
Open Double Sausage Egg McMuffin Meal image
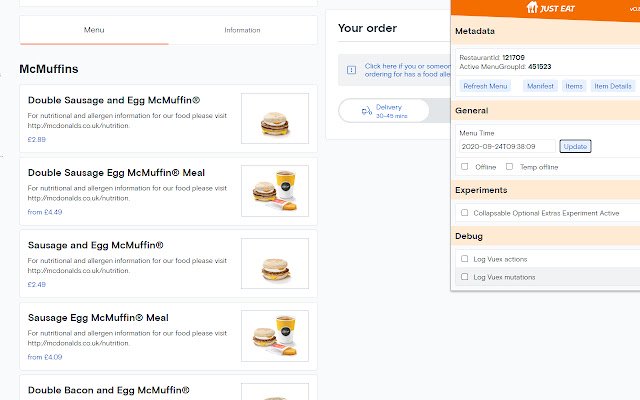click(275, 191)
